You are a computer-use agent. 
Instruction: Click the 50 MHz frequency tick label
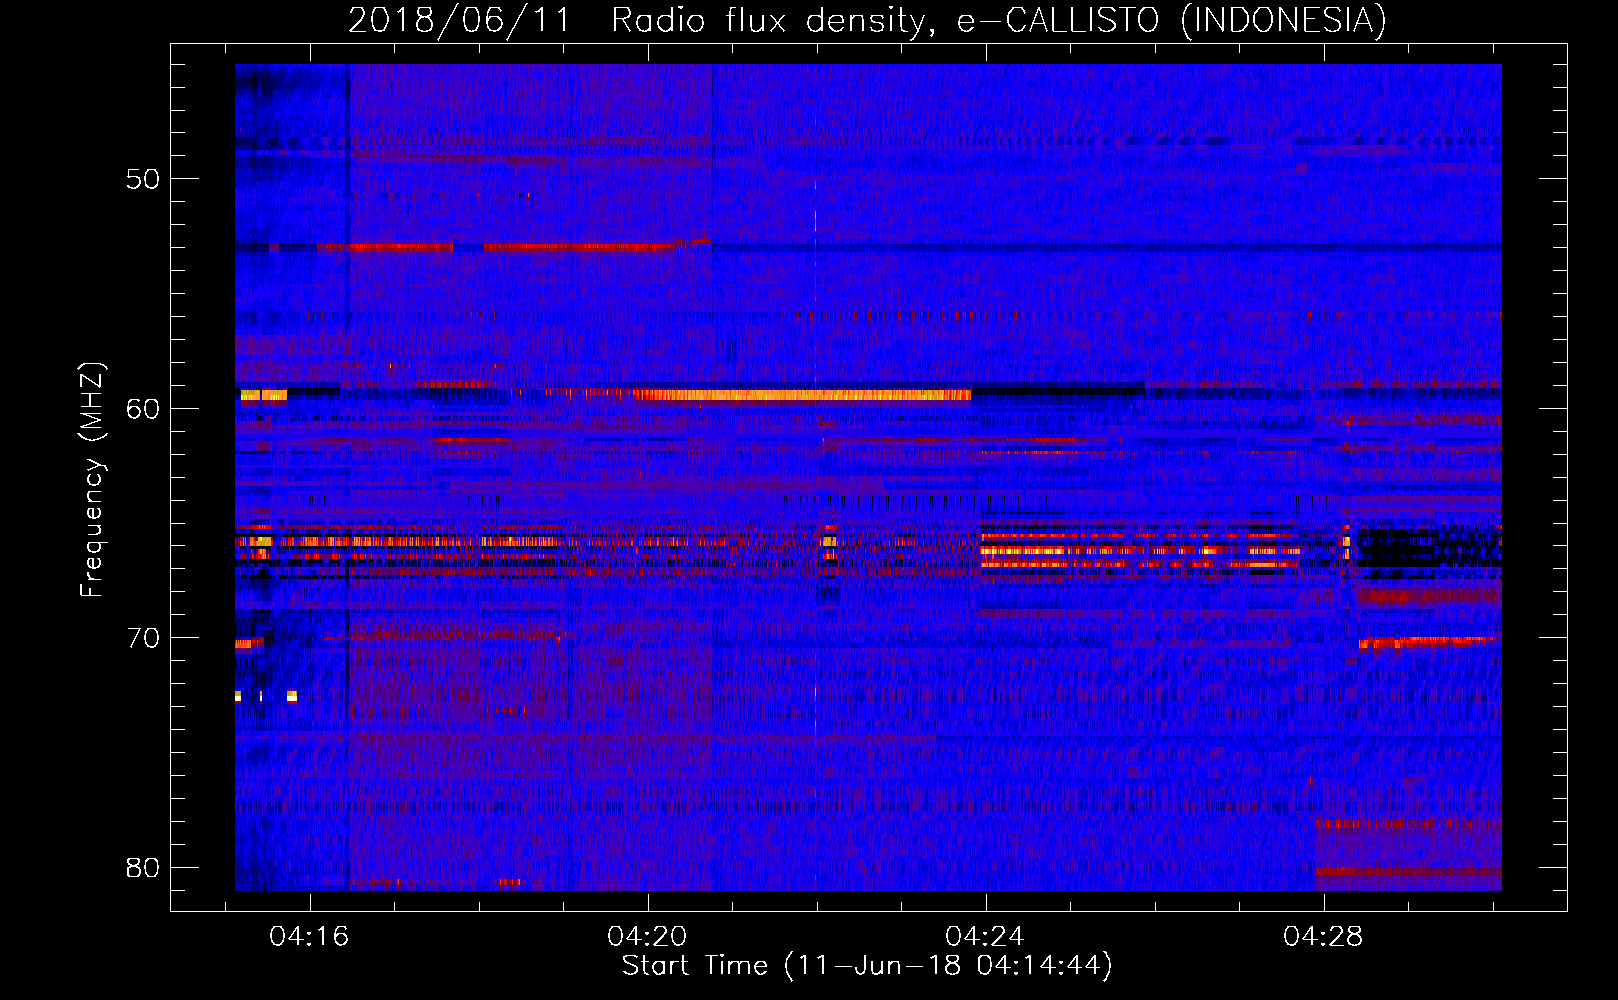143,179
